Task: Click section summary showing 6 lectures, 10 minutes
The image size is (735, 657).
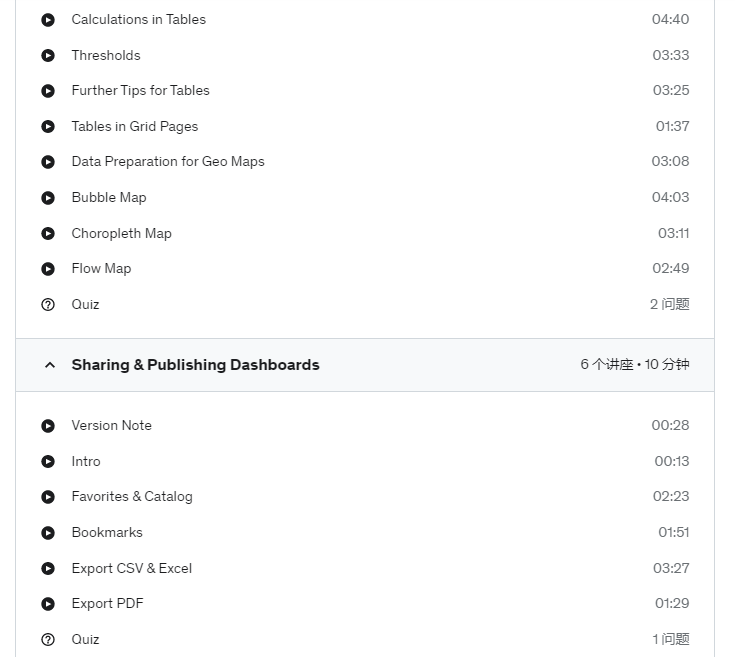Action: [635, 365]
